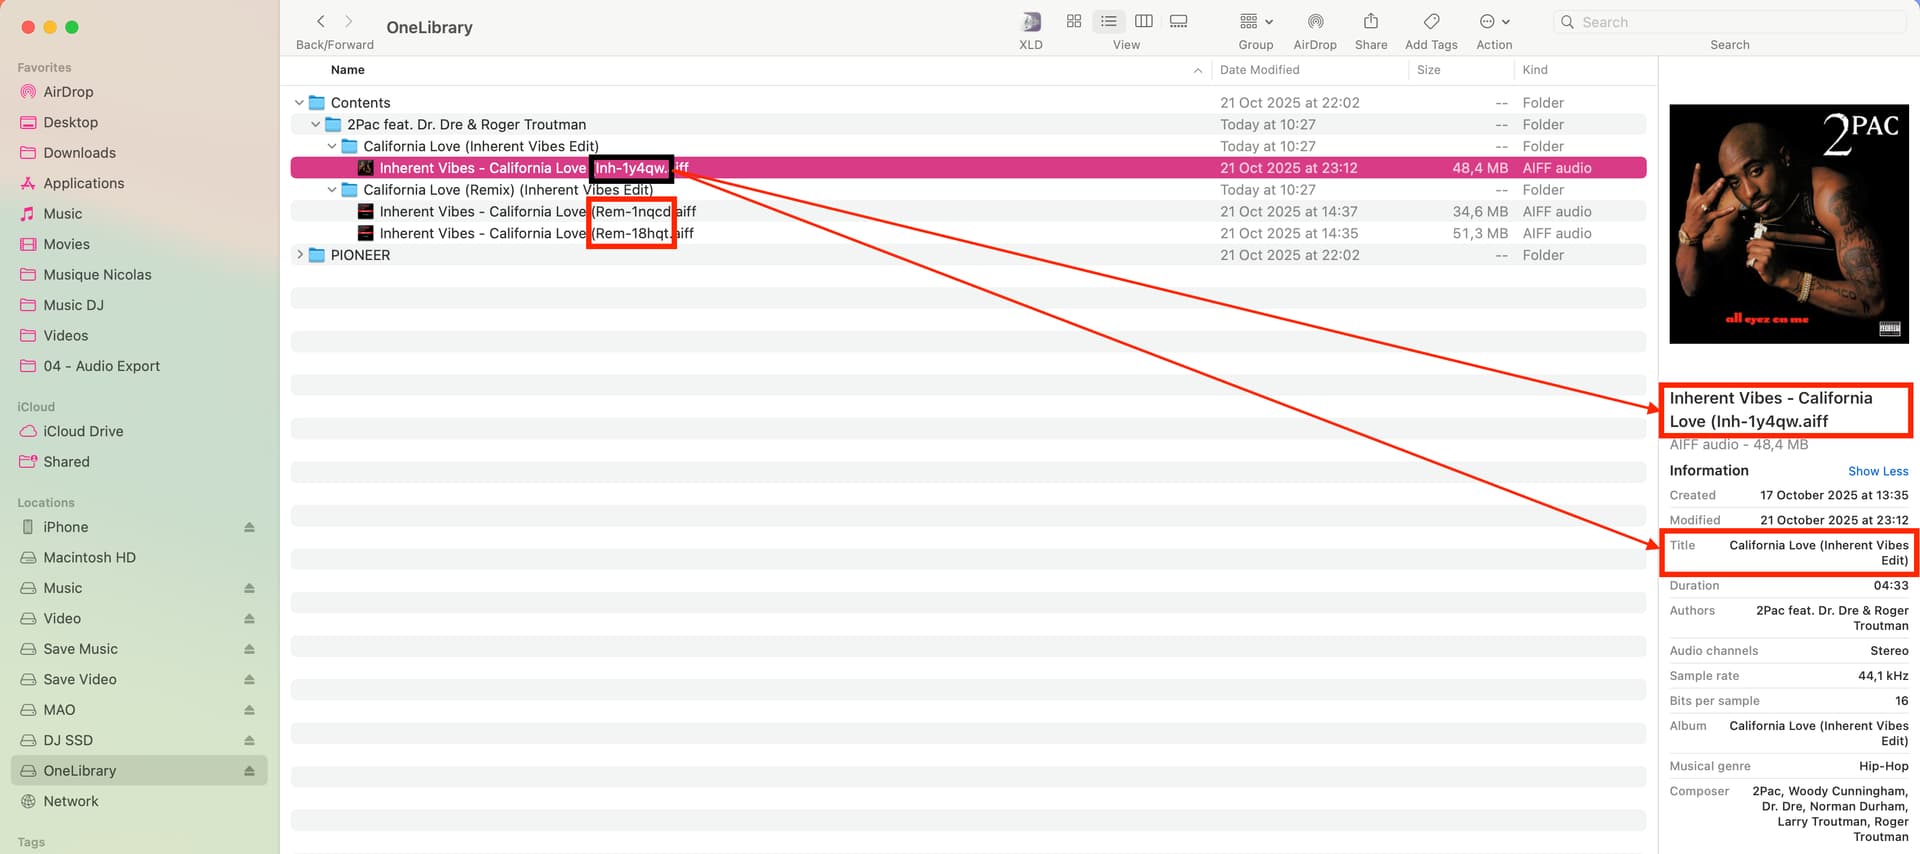The width and height of the screenshot is (1920, 854).
Task: Open the Share toolbar button
Action: (x=1370, y=22)
